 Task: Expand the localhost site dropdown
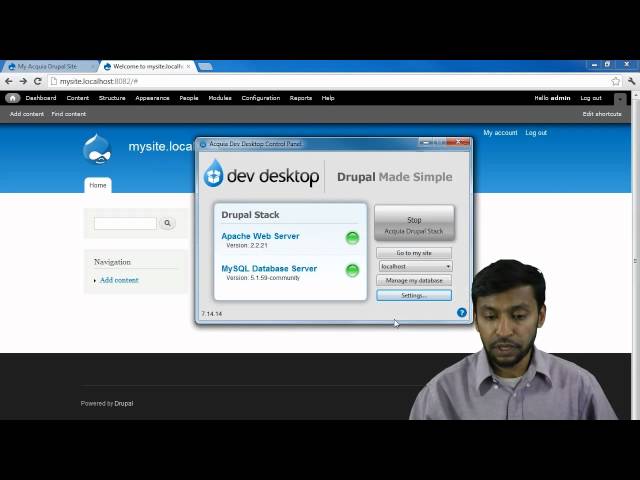point(415,266)
